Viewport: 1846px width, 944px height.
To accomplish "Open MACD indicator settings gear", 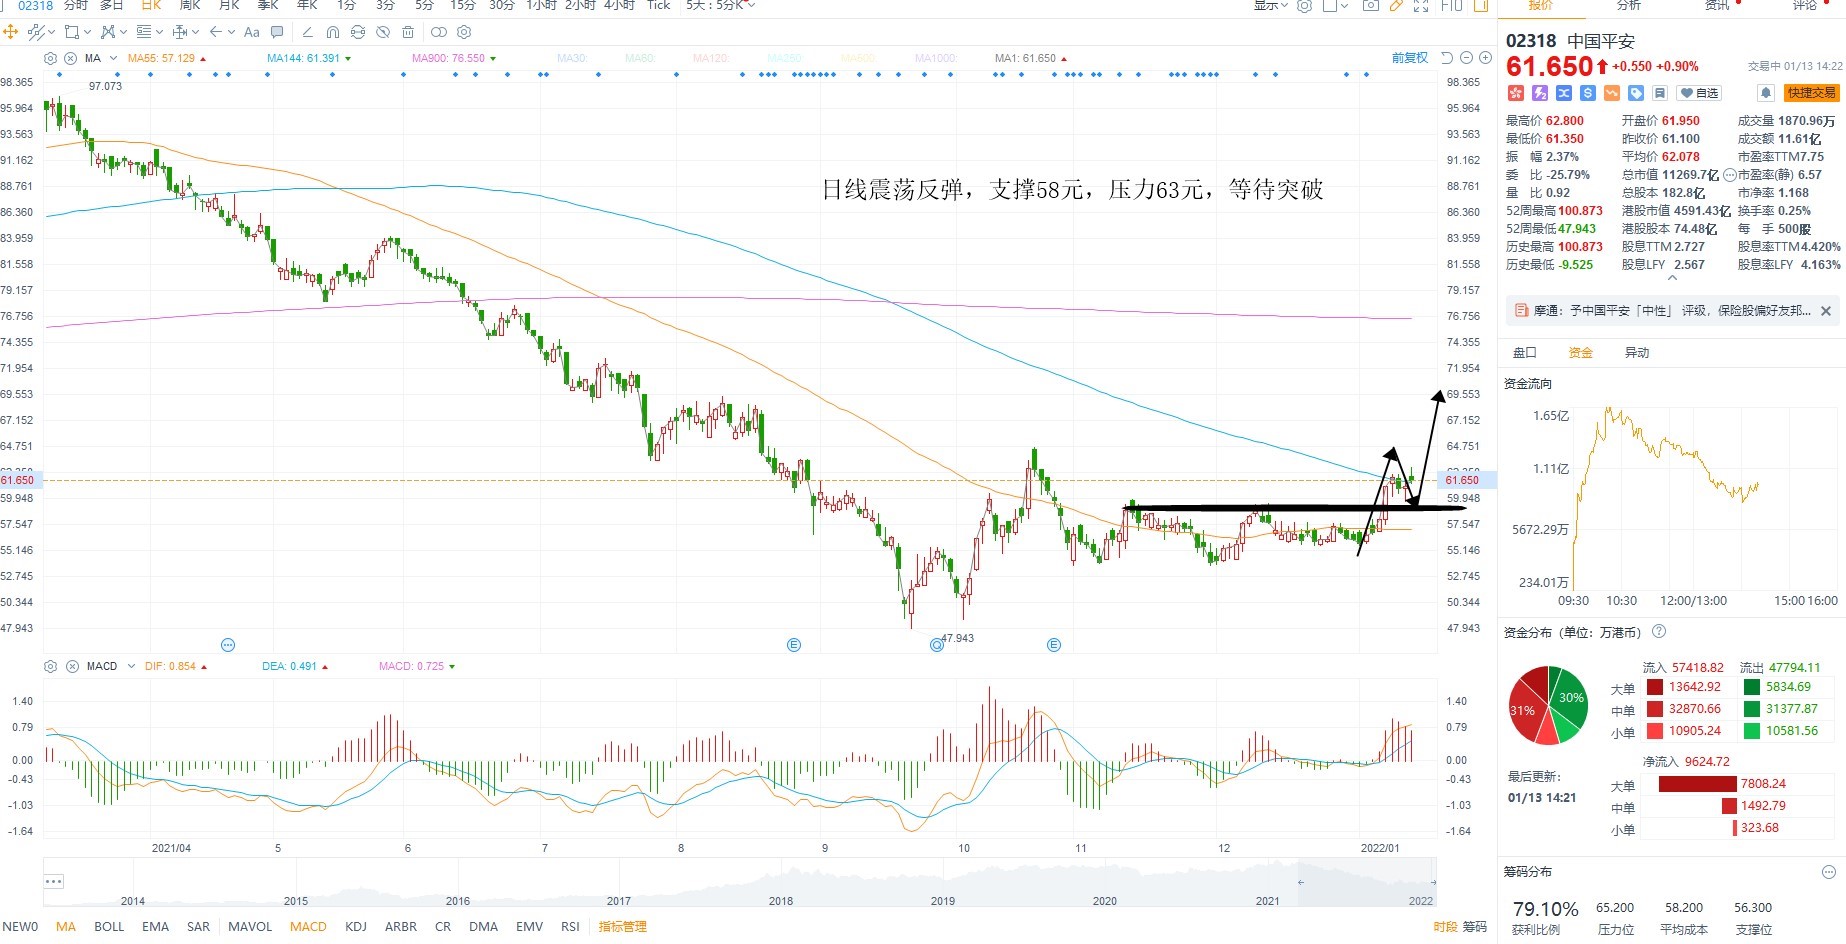I will (x=51, y=666).
